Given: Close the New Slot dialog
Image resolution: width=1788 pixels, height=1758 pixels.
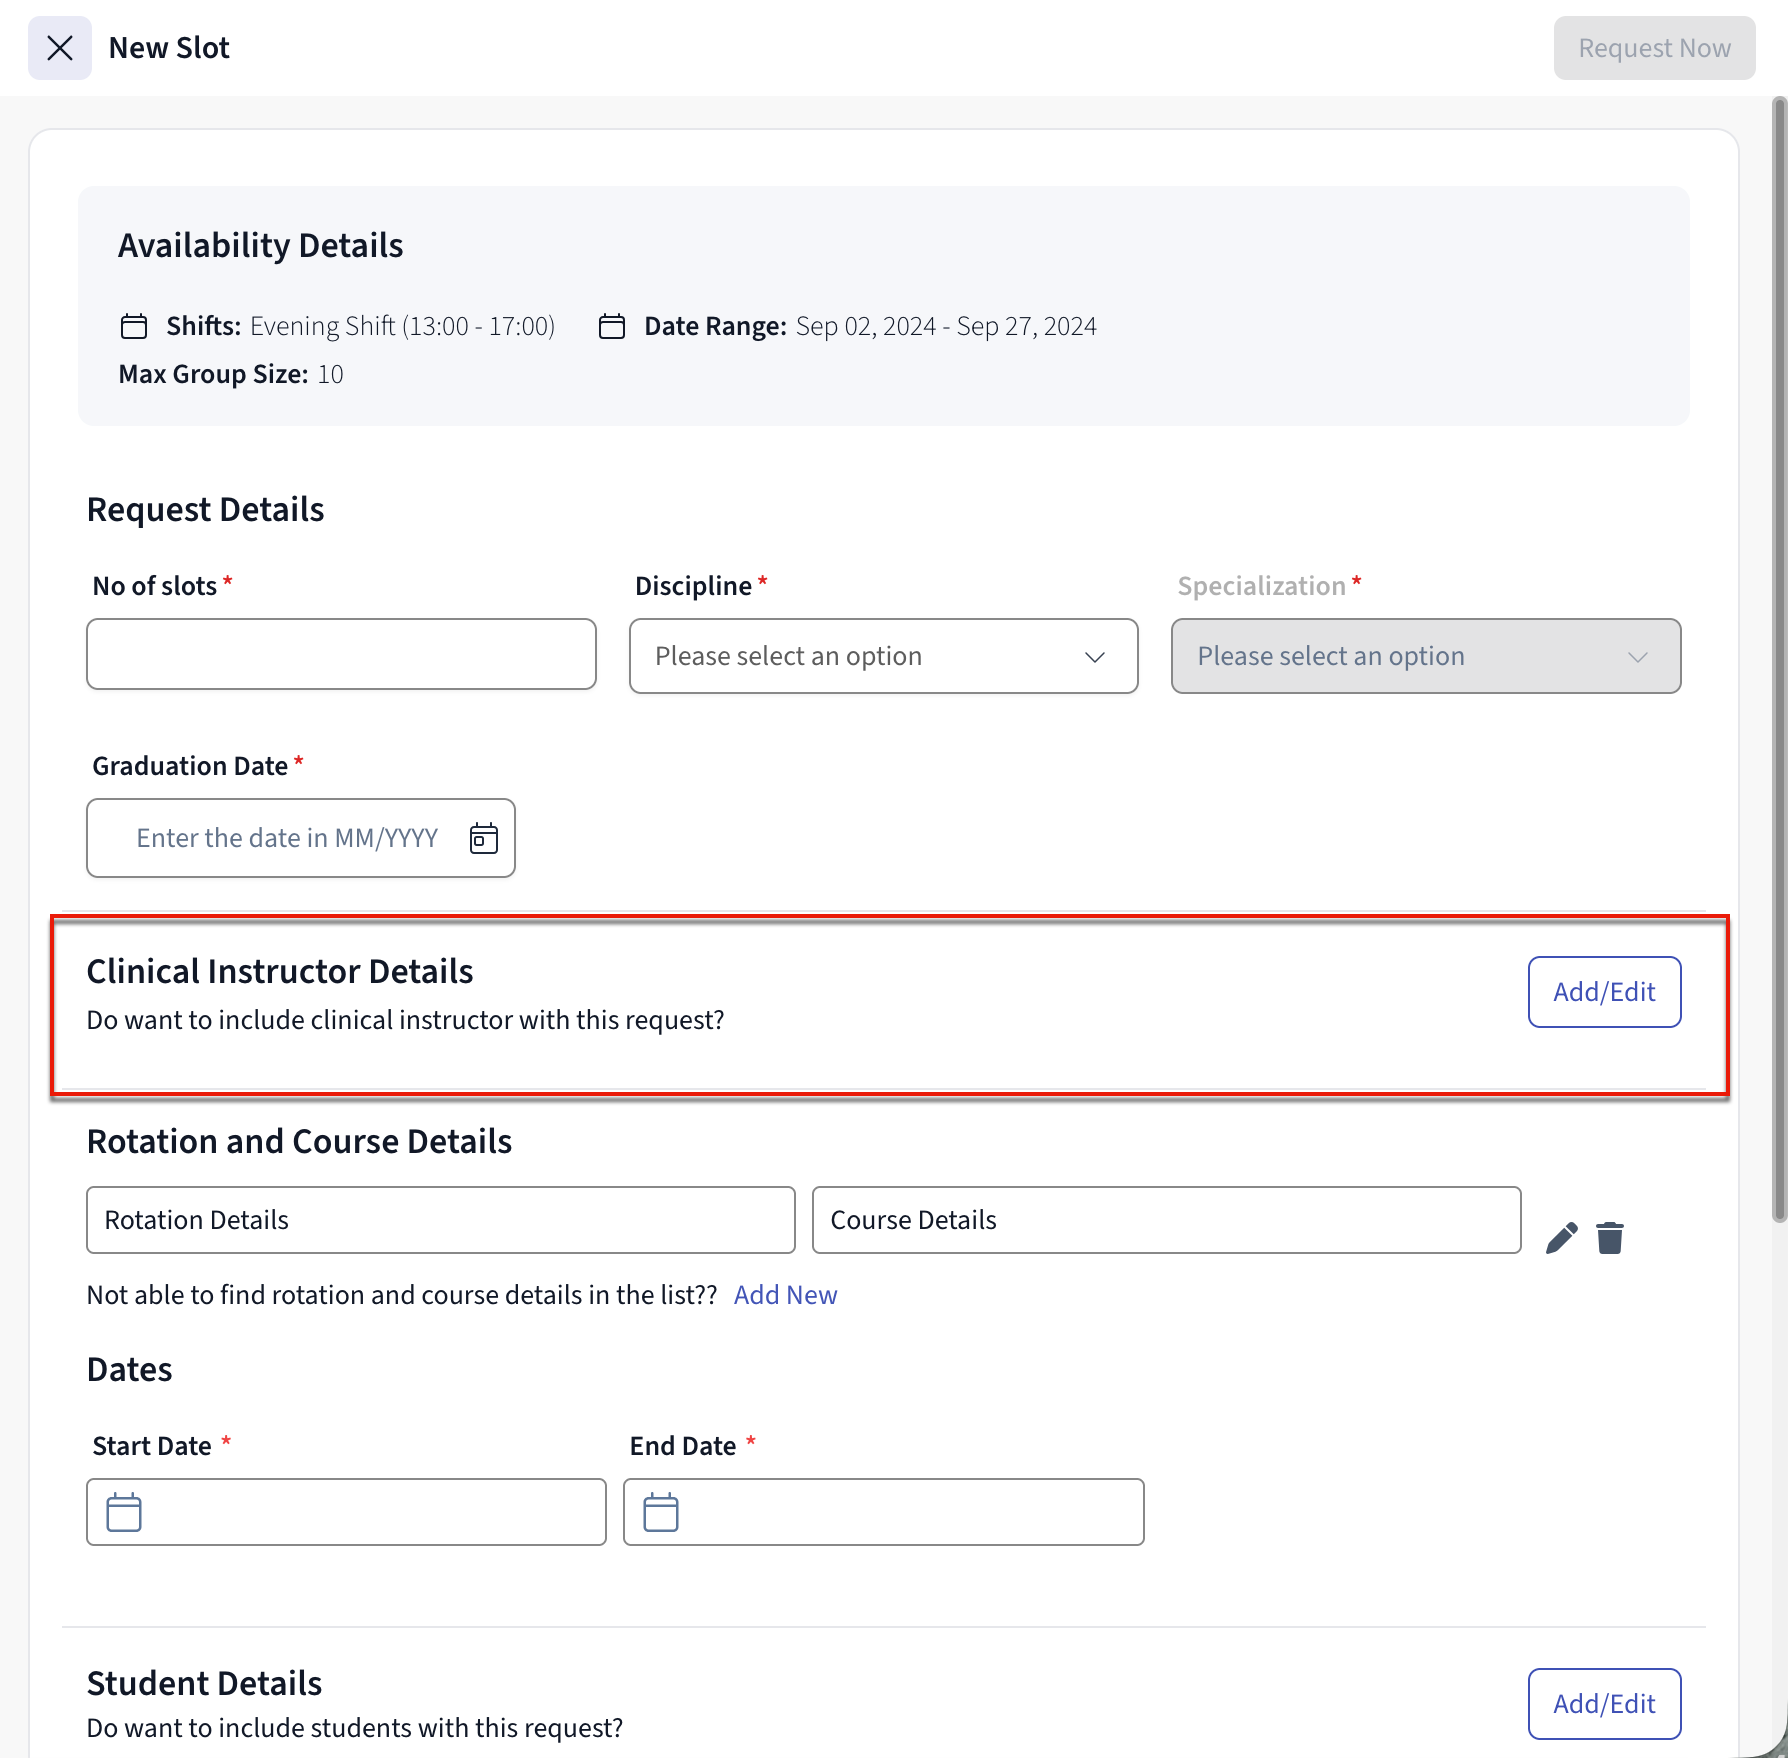Looking at the screenshot, I should tap(60, 48).
